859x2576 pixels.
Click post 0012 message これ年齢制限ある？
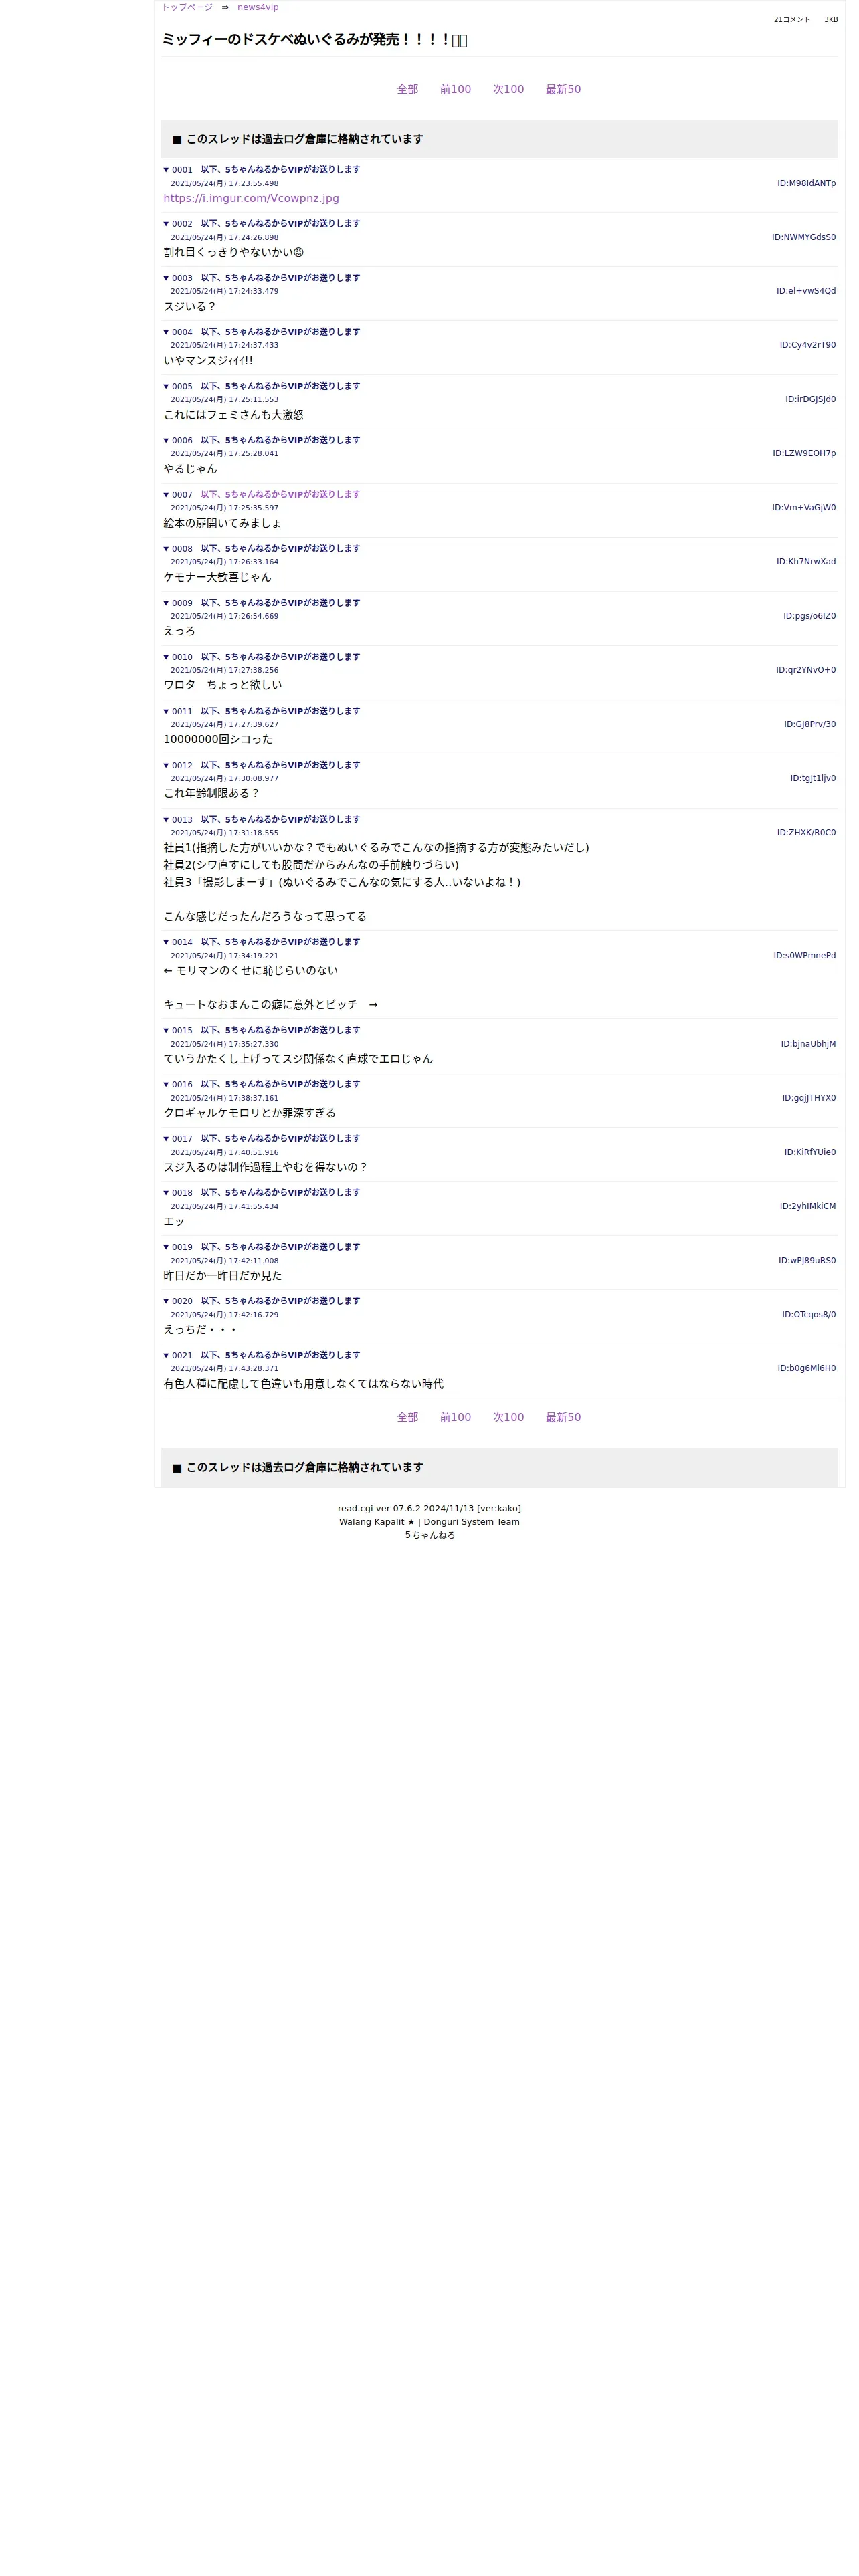tap(211, 793)
